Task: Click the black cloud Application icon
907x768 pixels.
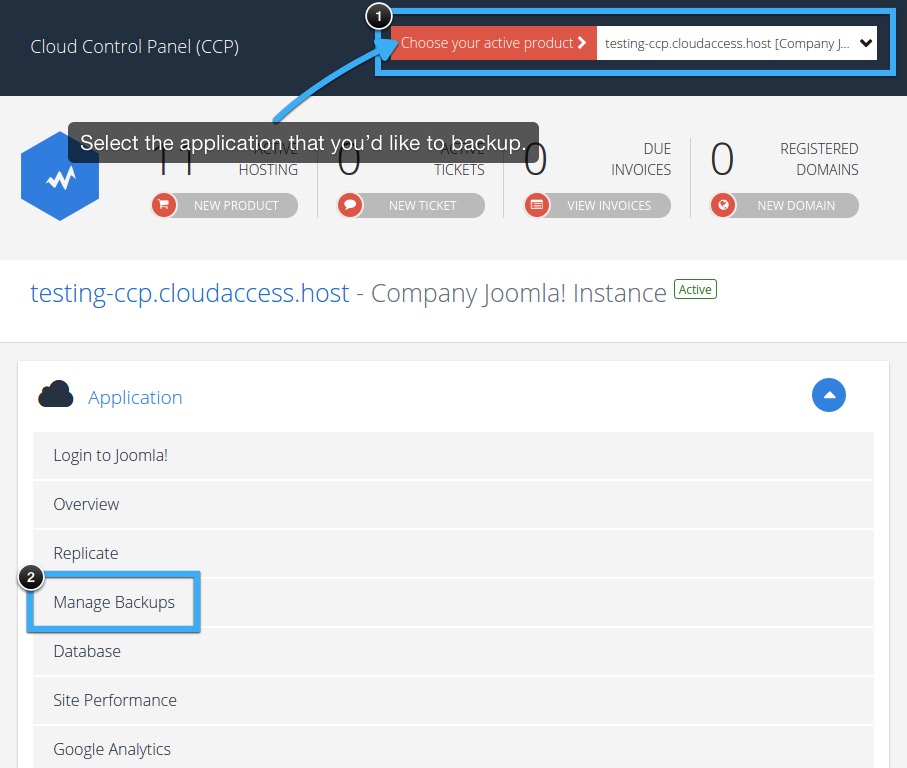Action: [56, 394]
